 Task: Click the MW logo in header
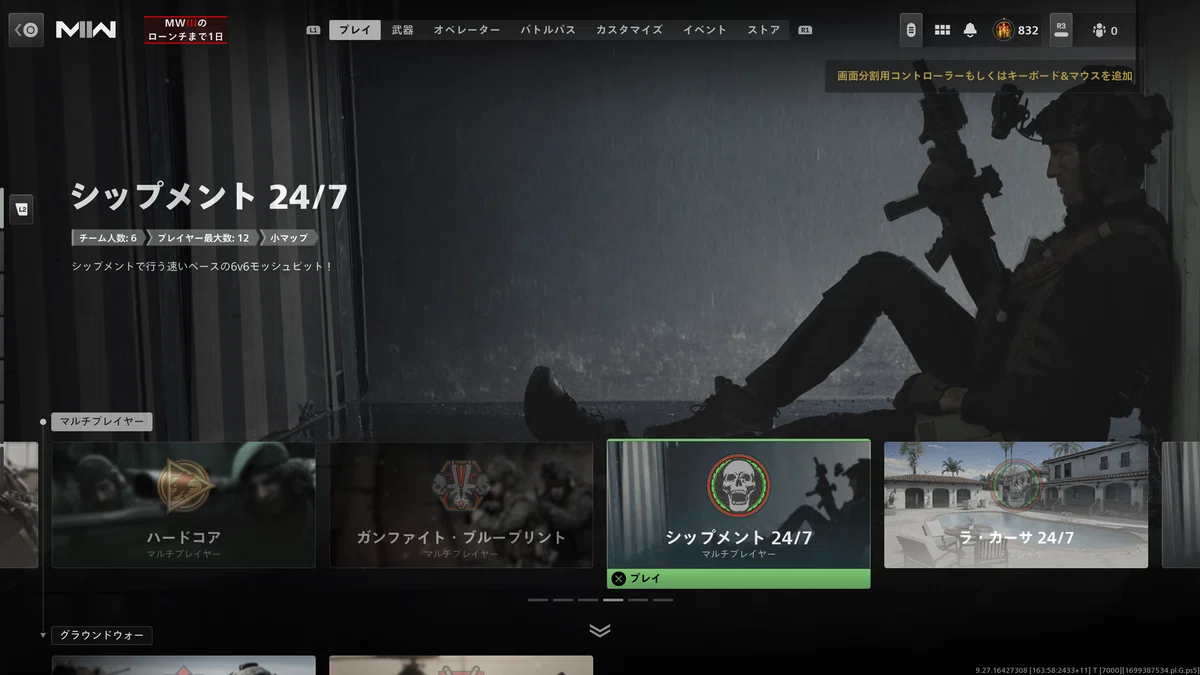tap(86, 30)
